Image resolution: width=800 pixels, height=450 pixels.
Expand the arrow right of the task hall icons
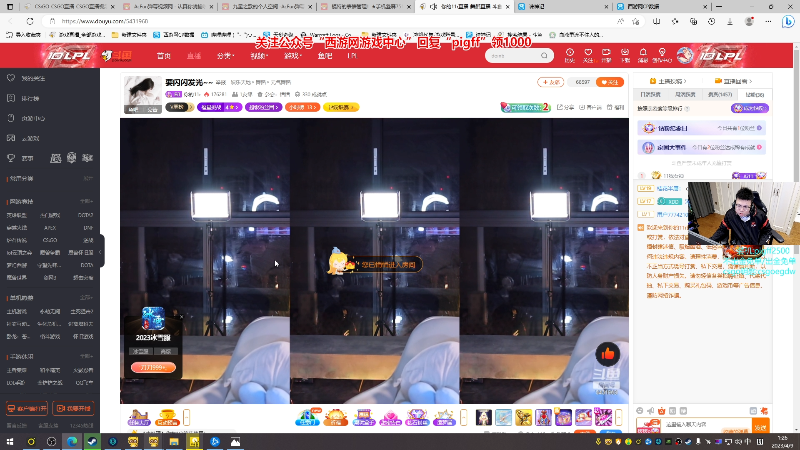[186, 417]
